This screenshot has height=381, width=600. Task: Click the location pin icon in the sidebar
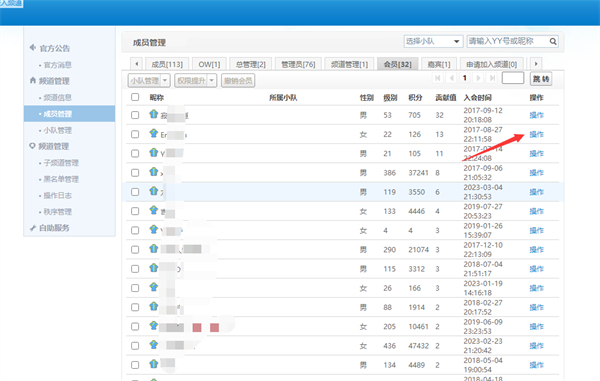click(32, 146)
